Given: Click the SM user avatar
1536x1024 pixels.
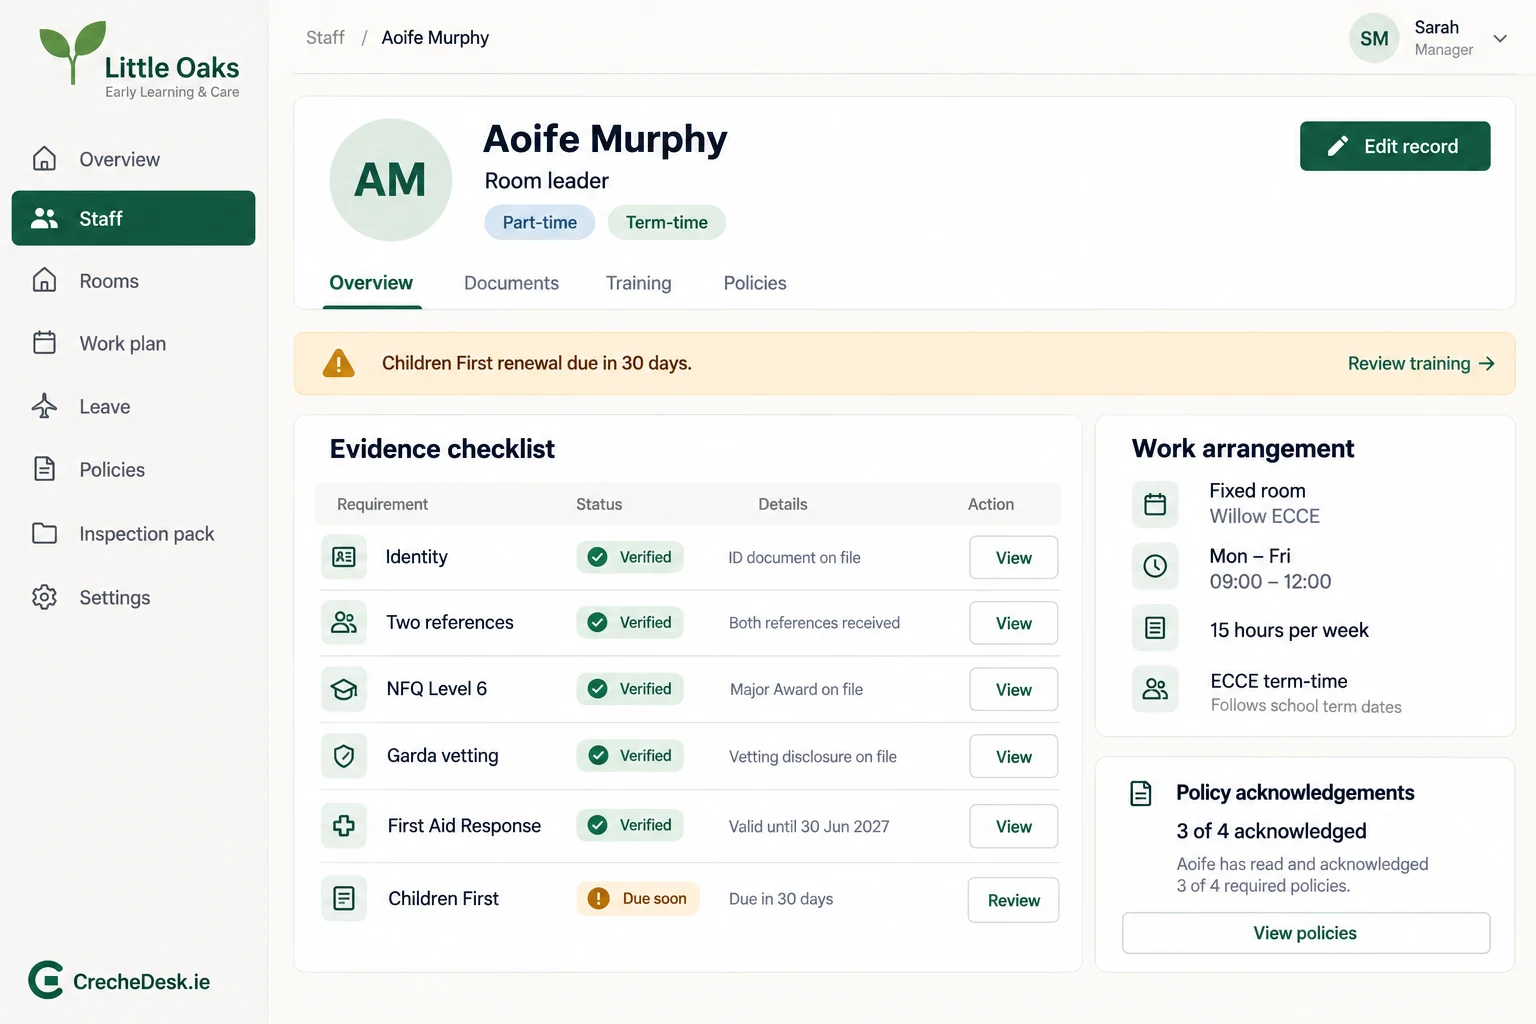Looking at the screenshot, I should point(1374,38).
